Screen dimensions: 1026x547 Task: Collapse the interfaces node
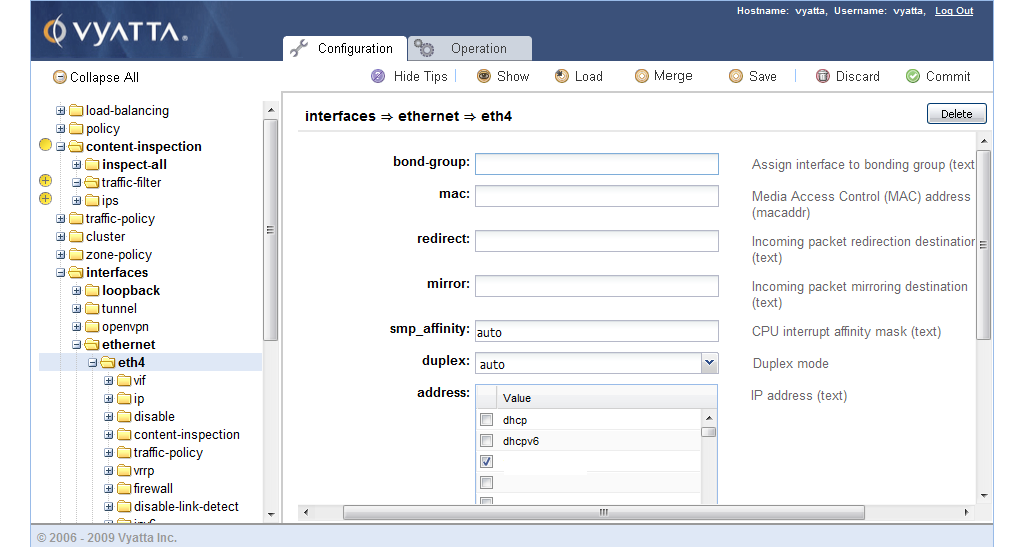coord(60,273)
